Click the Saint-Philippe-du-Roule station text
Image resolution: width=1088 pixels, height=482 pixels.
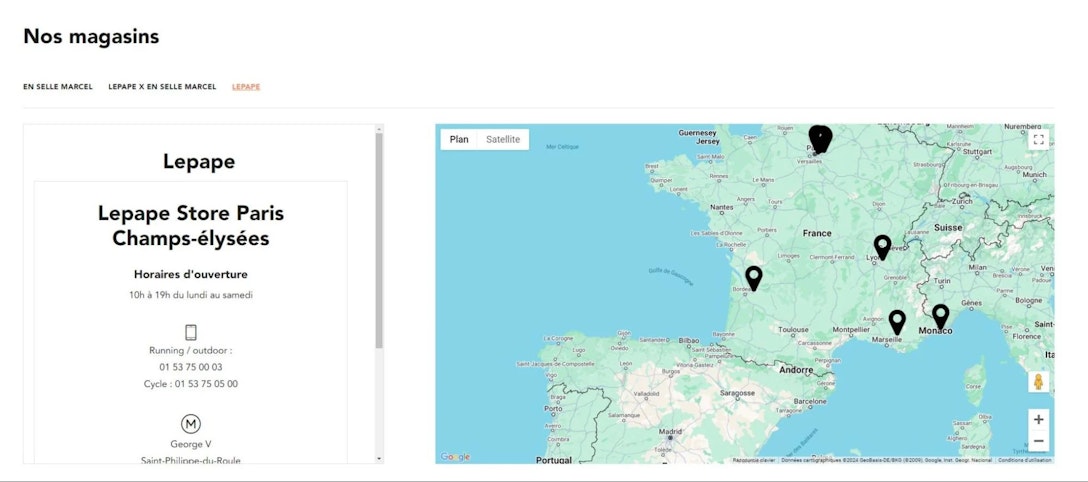pos(191,461)
